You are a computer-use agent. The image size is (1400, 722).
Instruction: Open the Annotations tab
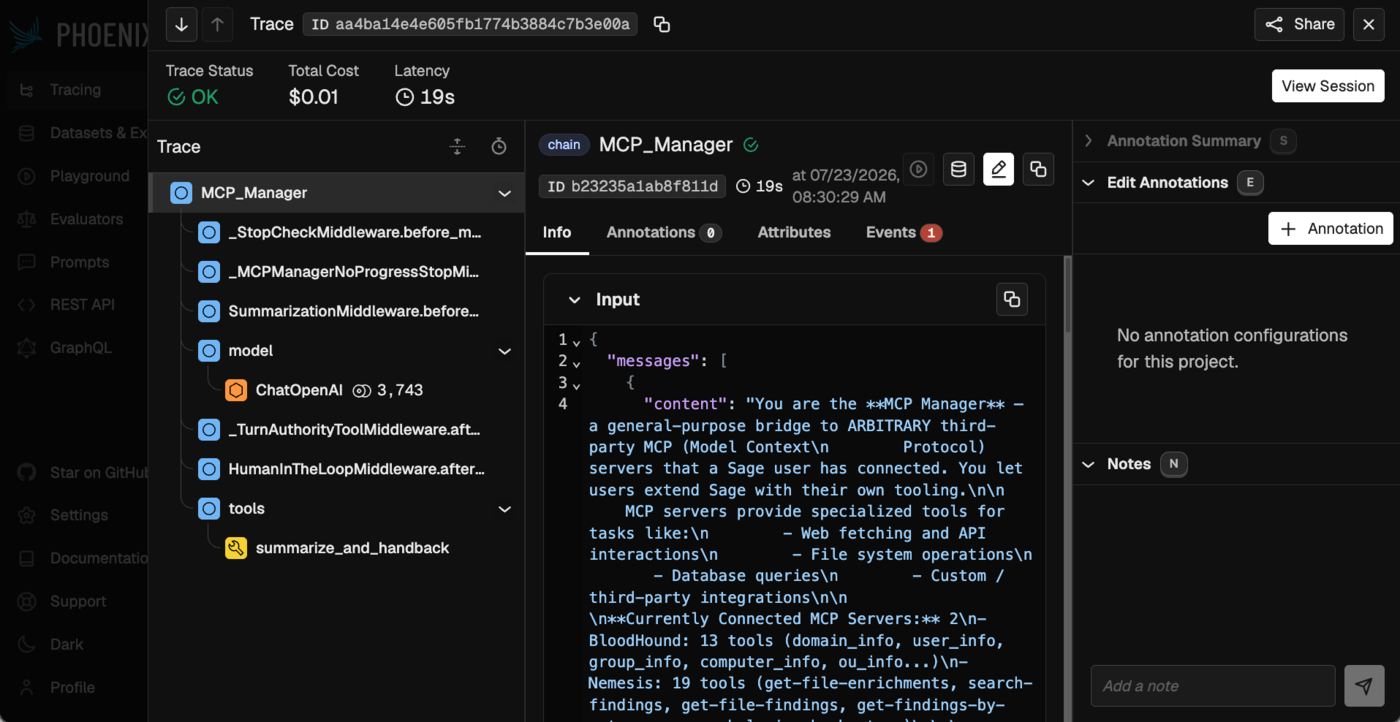point(664,232)
